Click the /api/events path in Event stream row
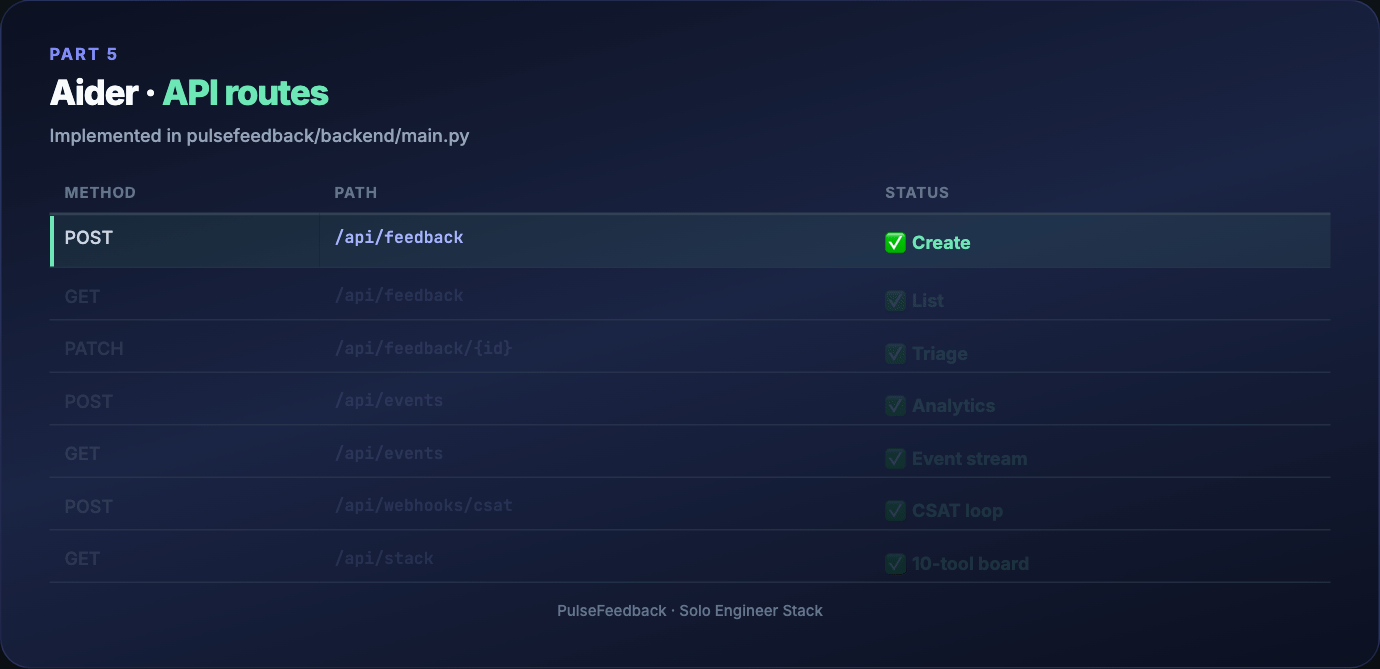Image resolution: width=1380 pixels, height=669 pixels. [x=389, y=454]
